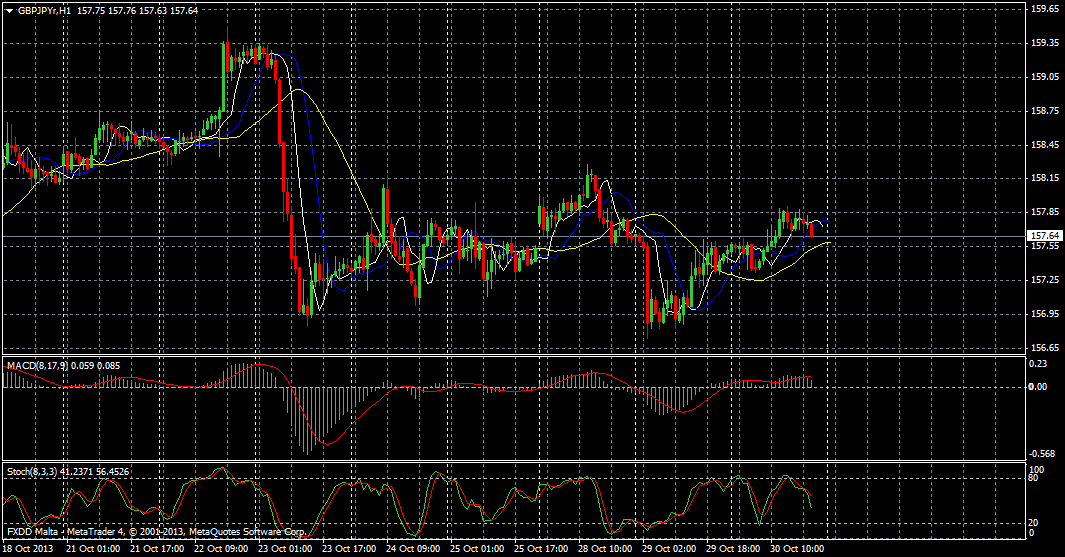Image resolution: width=1065 pixels, height=557 pixels.
Task: Click the 22 Oct 09:00 time label
Action: coord(221,548)
